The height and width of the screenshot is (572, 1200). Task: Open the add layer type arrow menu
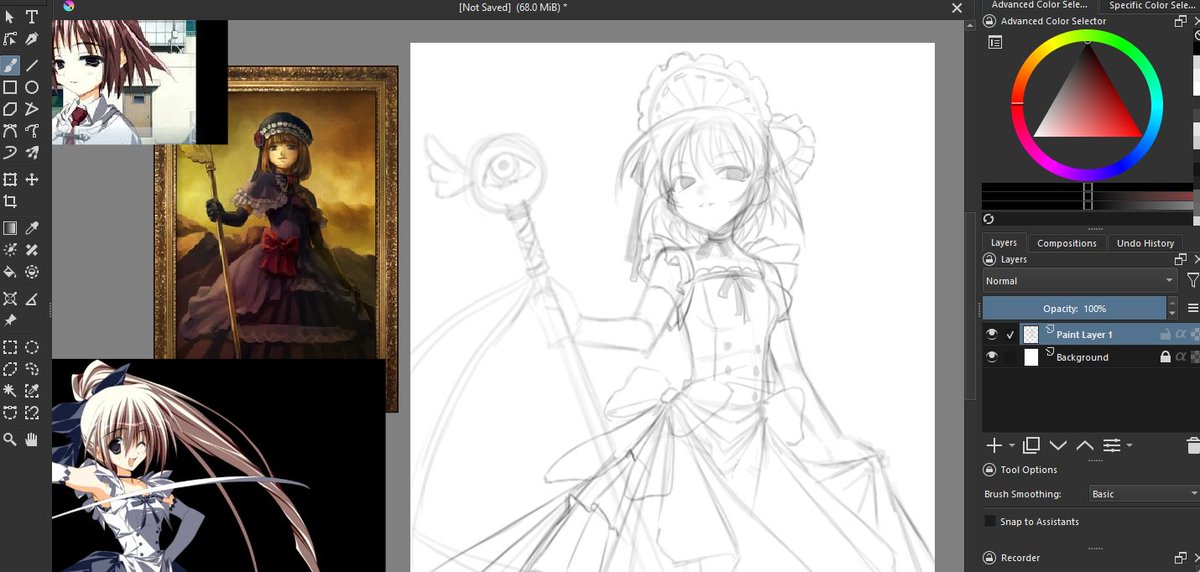click(x=1012, y=446)
